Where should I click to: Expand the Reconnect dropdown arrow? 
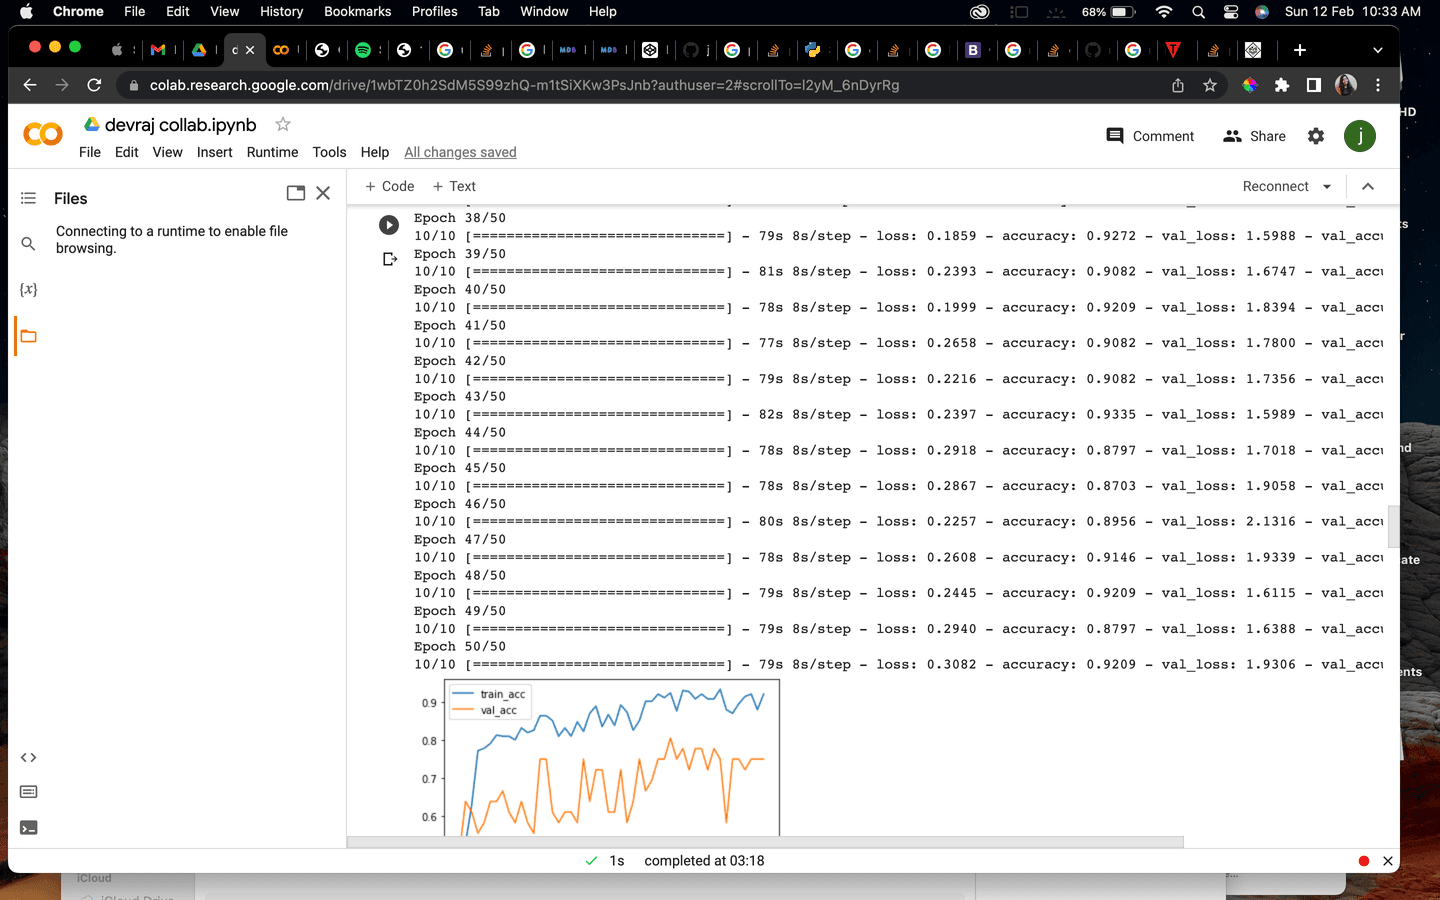[1327, 186]
